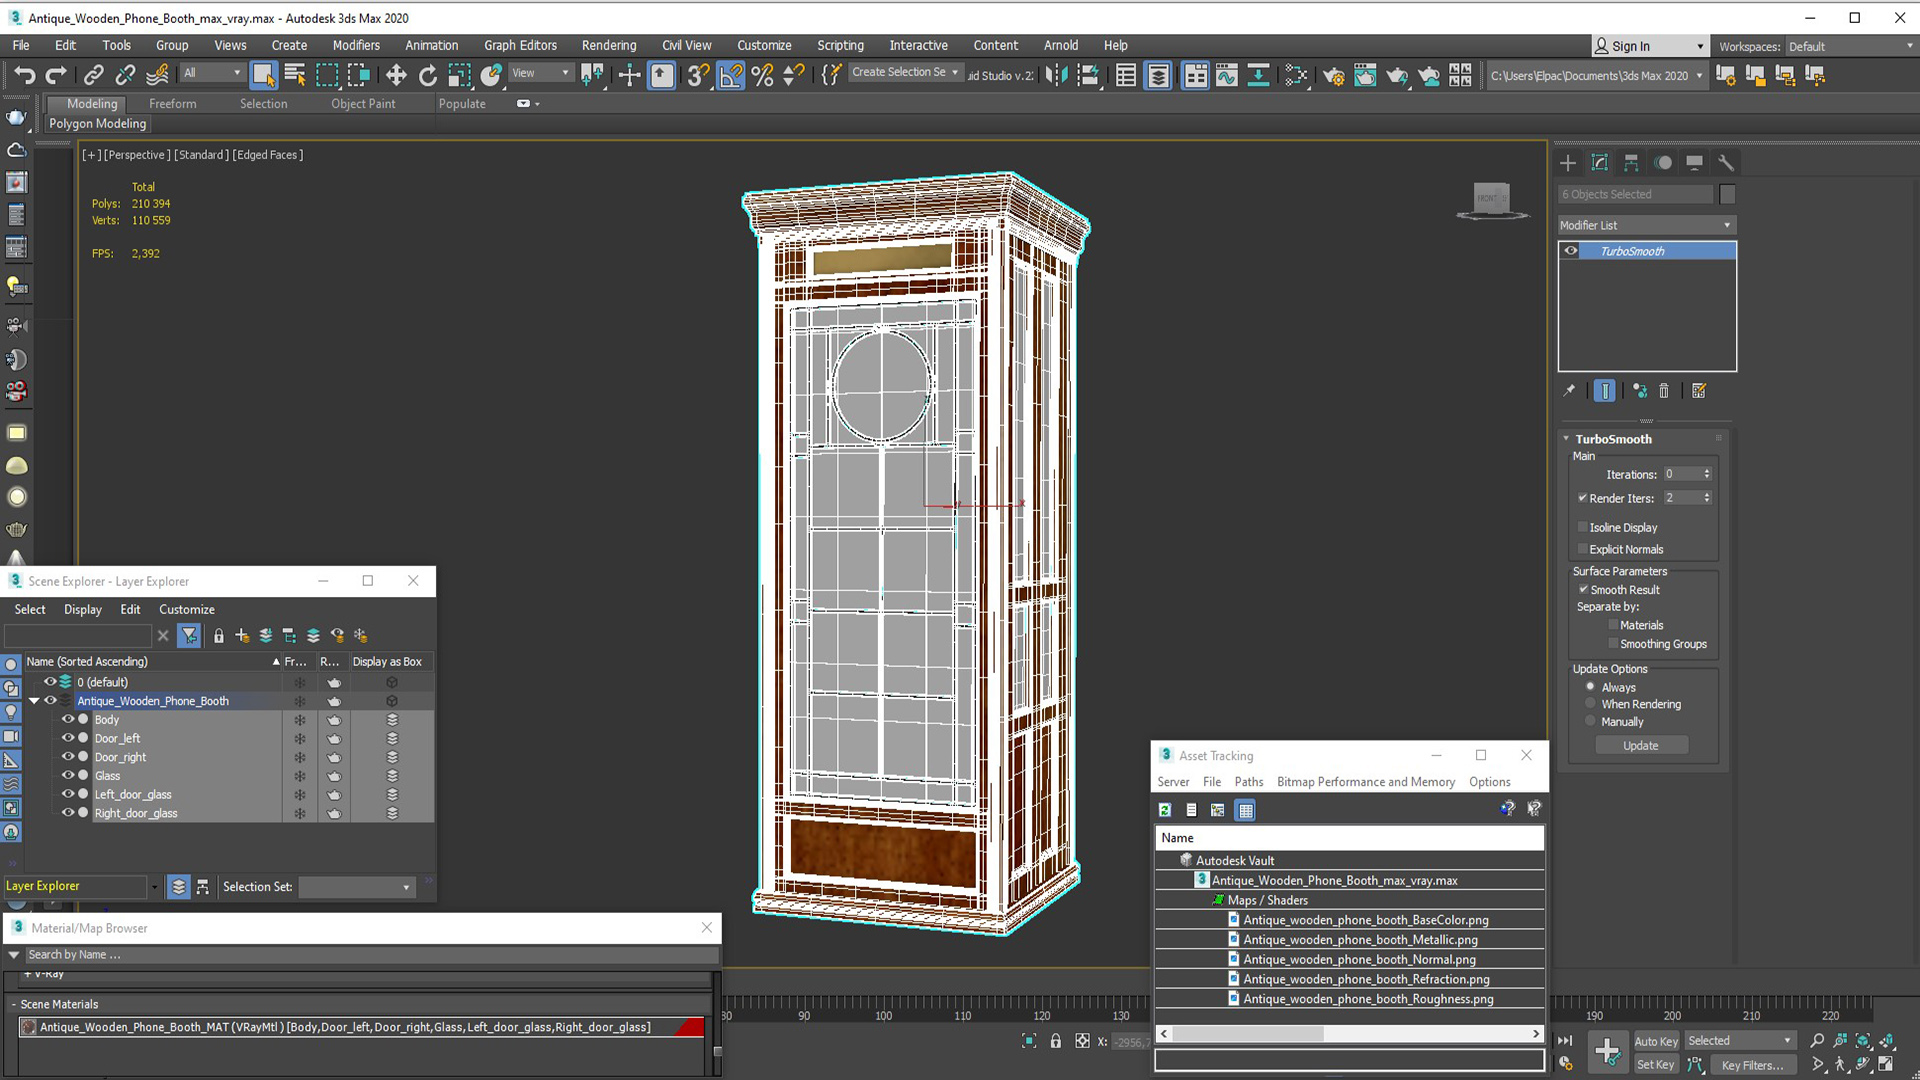Click the Redo arrow icon
Viewport: 1920px width, 1080px height.
[57, 75]
